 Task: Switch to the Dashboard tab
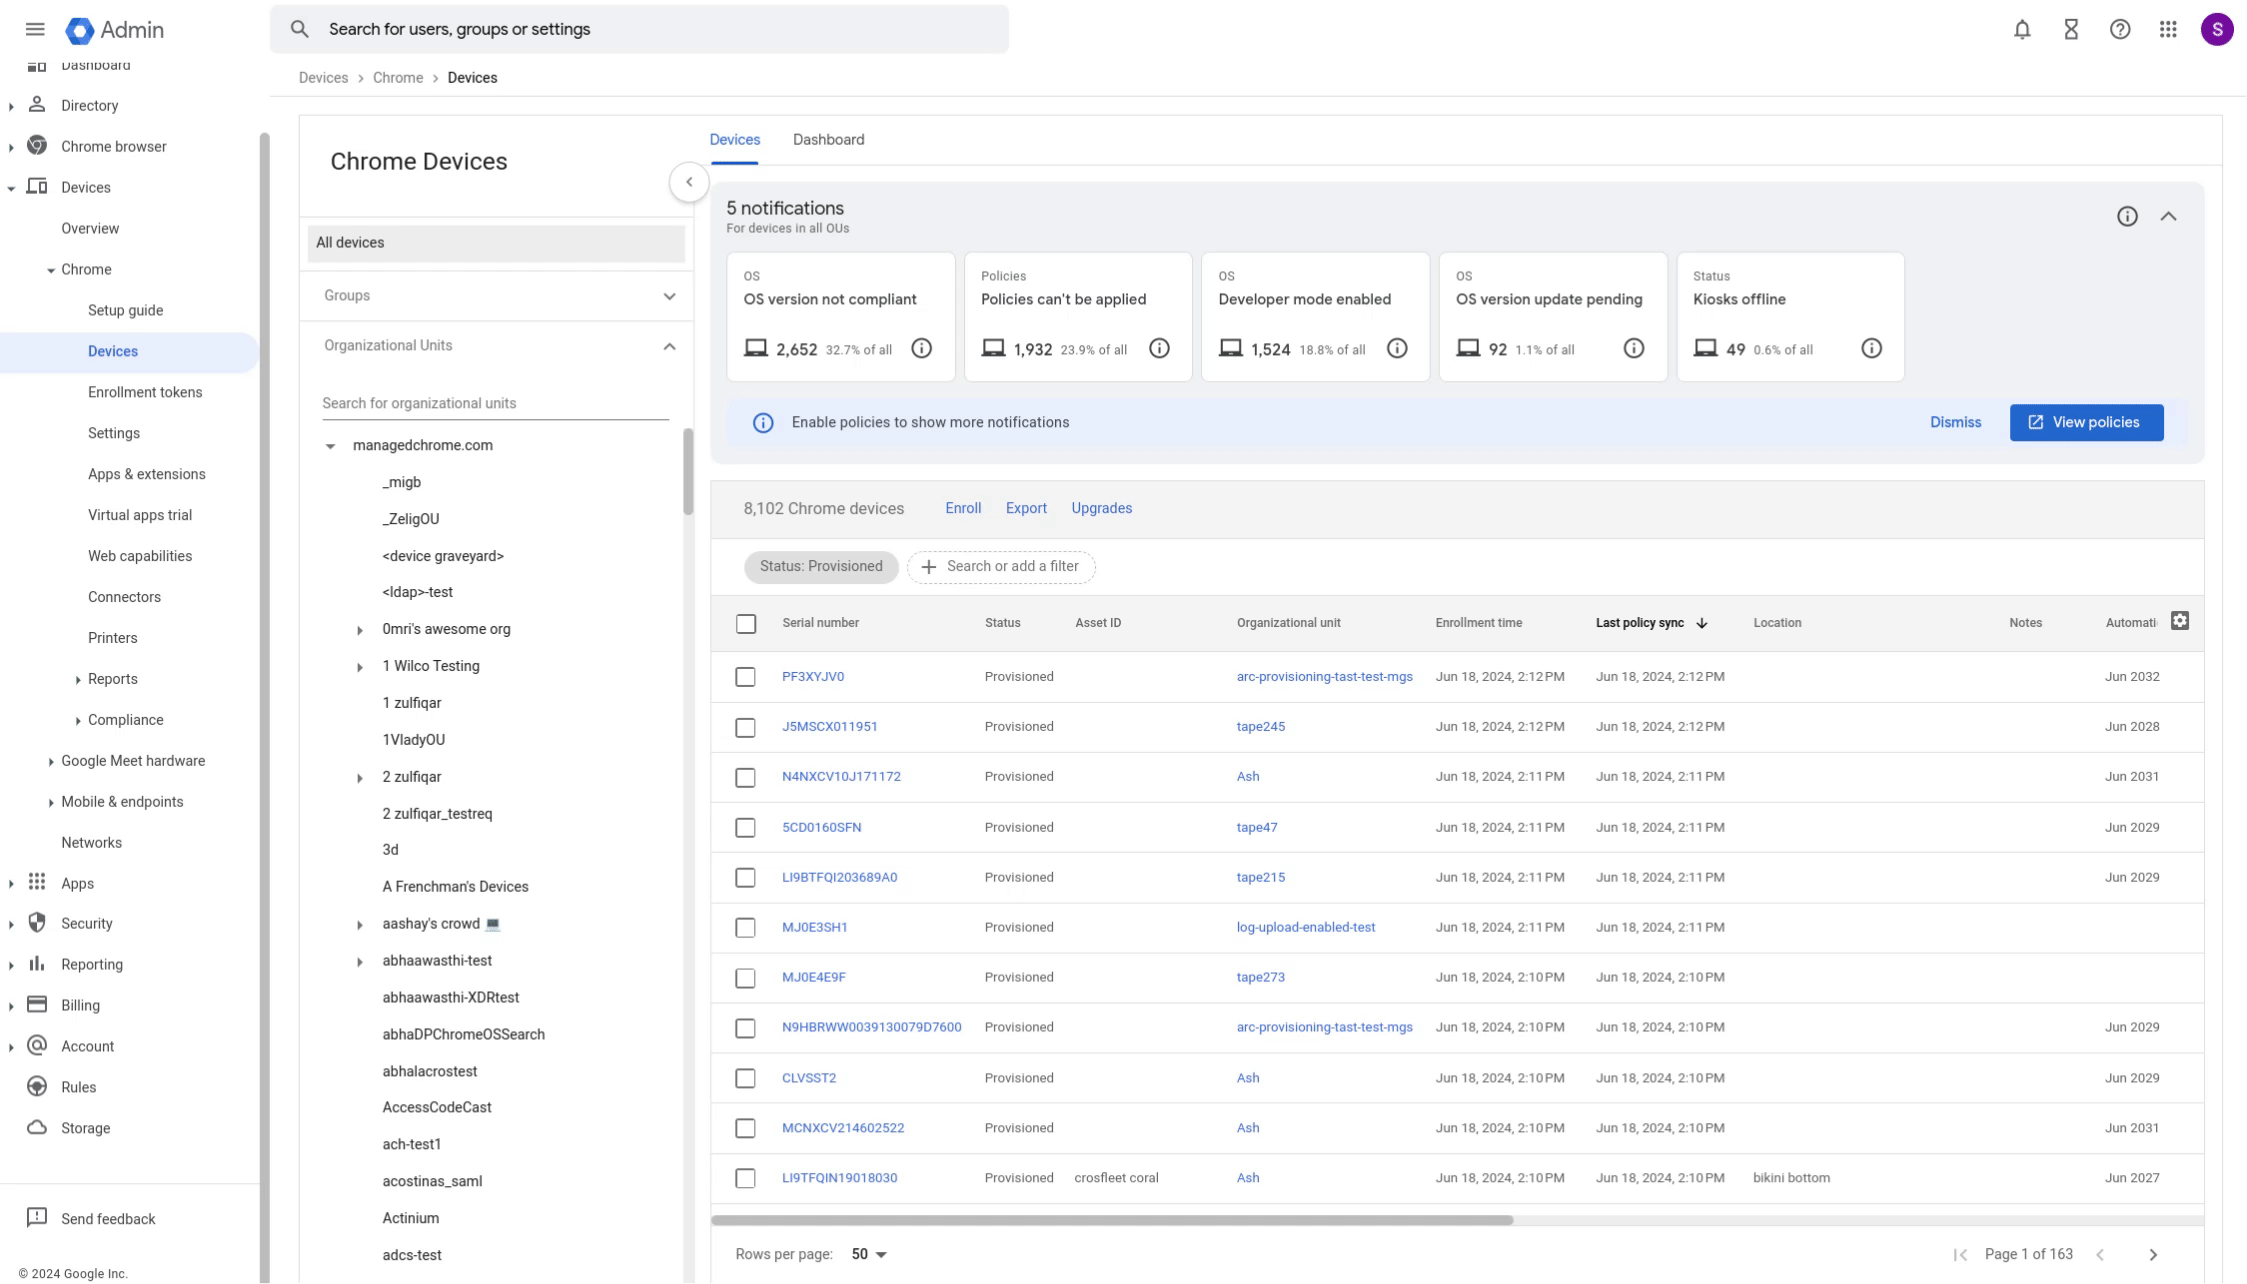tap(829, 139)
